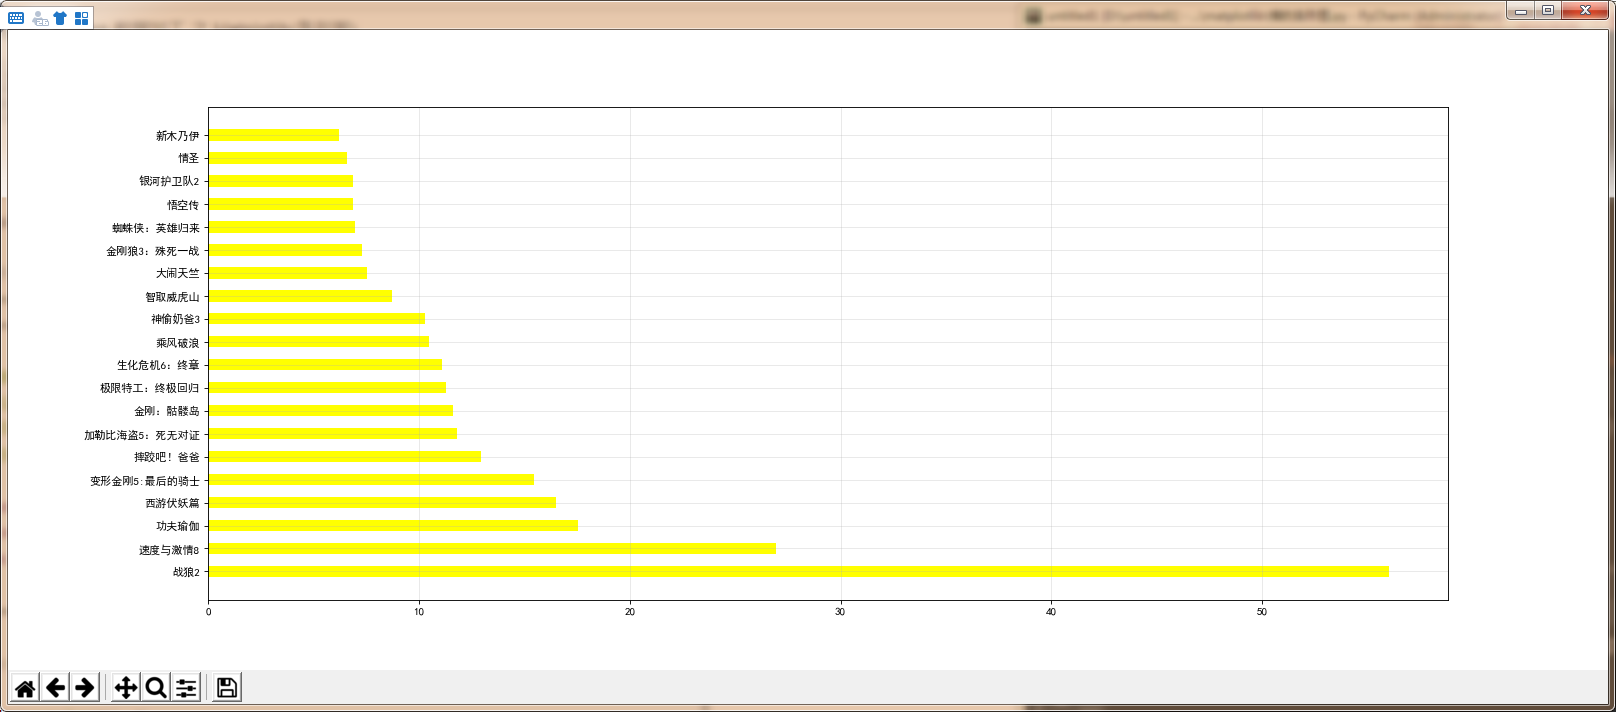This screenshot has height=712, width=1616.
Task: Click the label 加勒比海盗5：死无对证
Action: pos(142,435)
